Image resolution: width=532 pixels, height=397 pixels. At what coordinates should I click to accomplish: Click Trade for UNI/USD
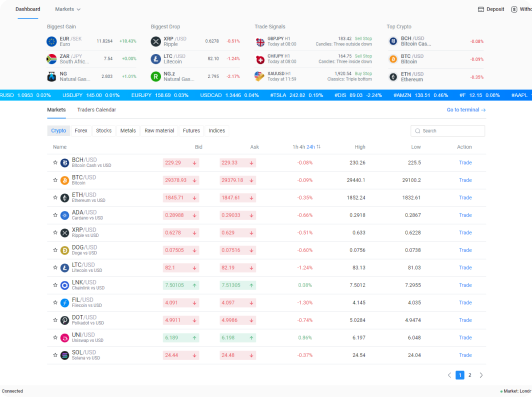(x=465, y=338)
